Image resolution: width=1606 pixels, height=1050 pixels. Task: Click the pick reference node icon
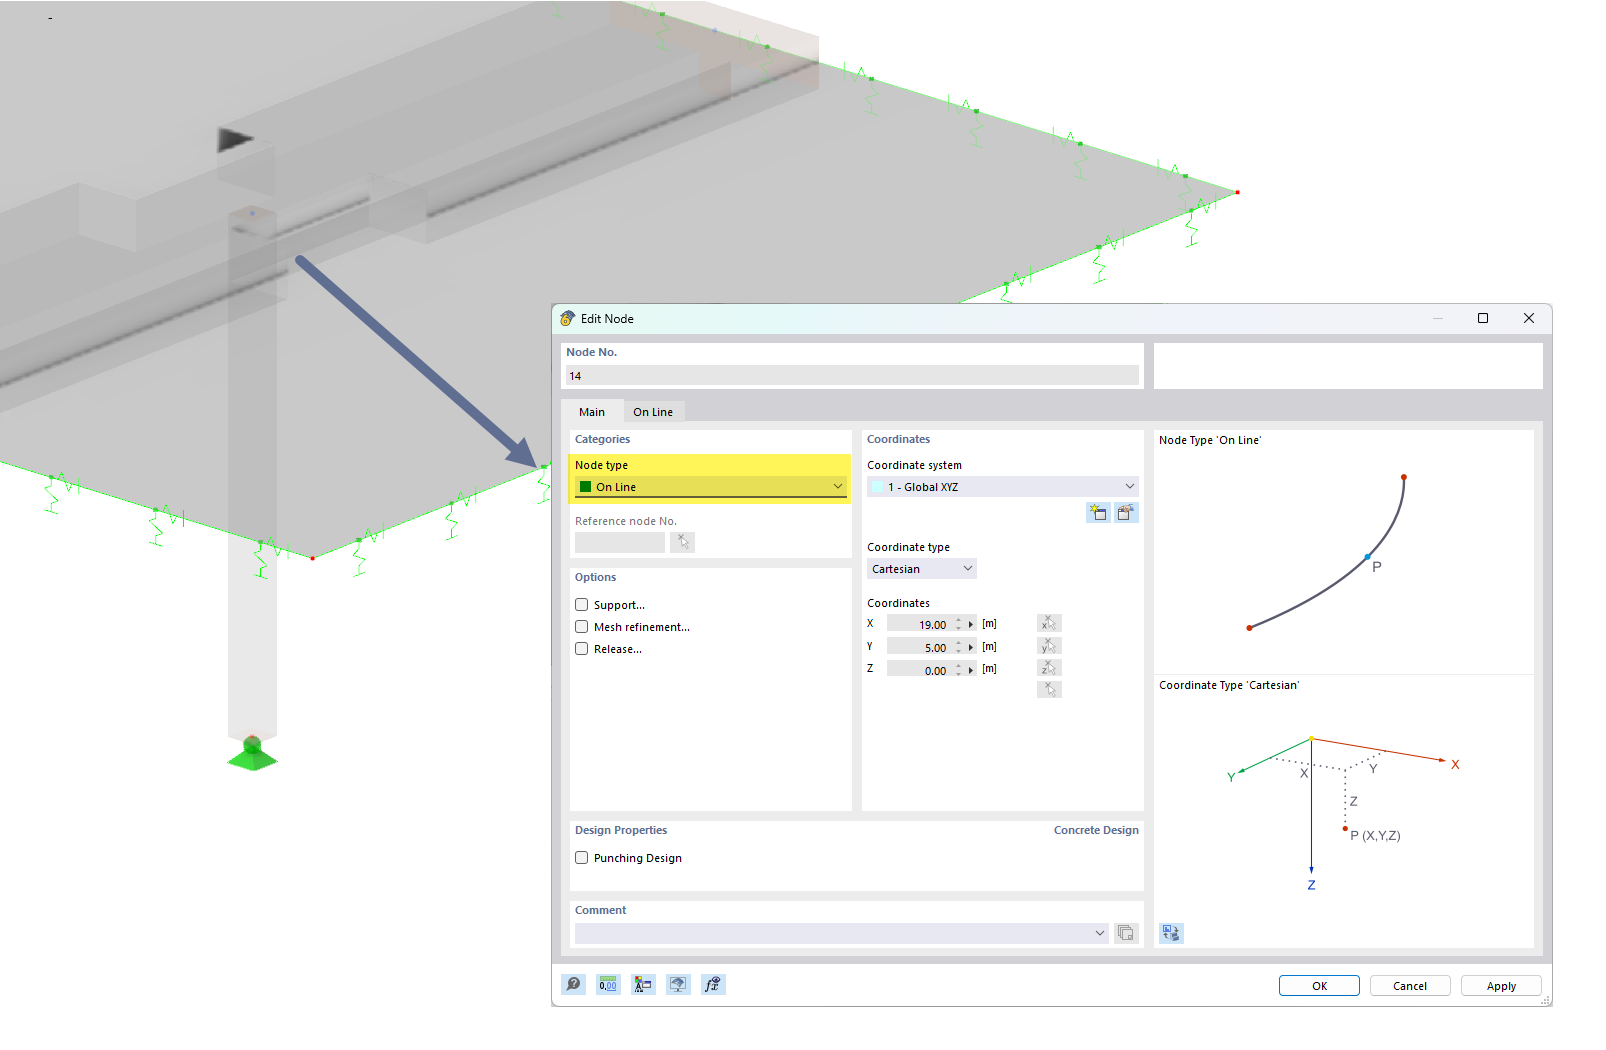pos(682,542)
